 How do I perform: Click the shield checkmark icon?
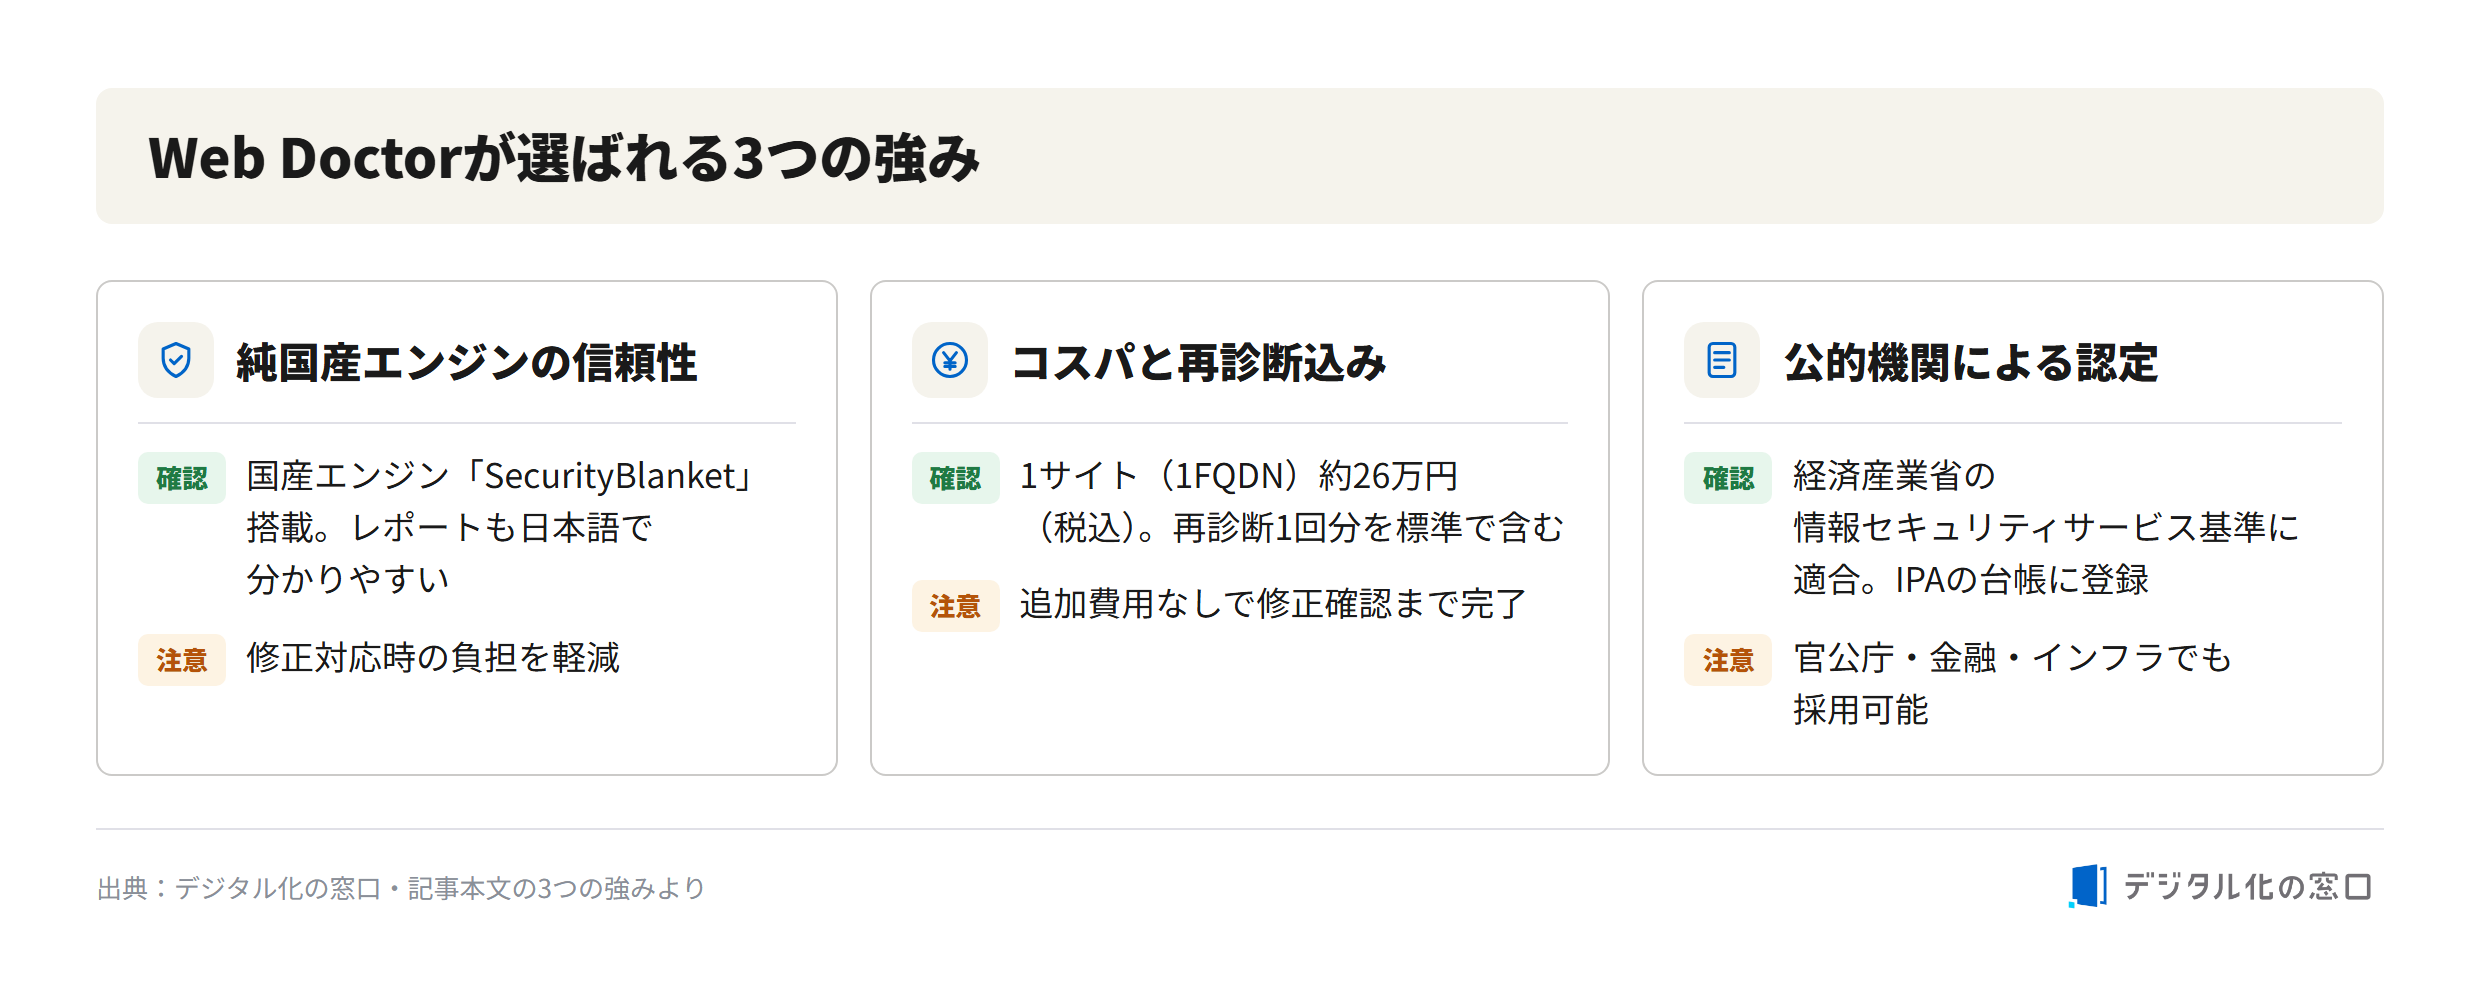pyautogui.click(x=176, y=360)
